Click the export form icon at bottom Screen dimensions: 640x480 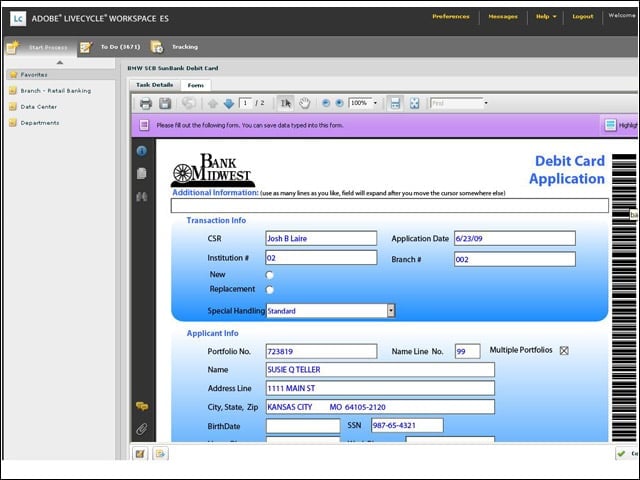point(160,453)
